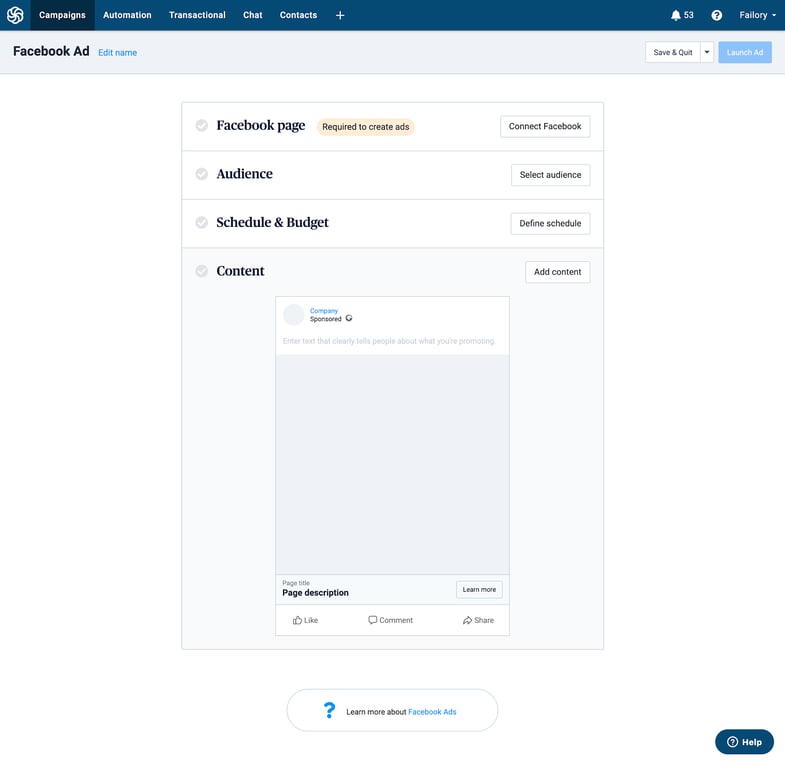
Task: Open the Automation tab
Action: pyautogui.click(x=127, y=15)
